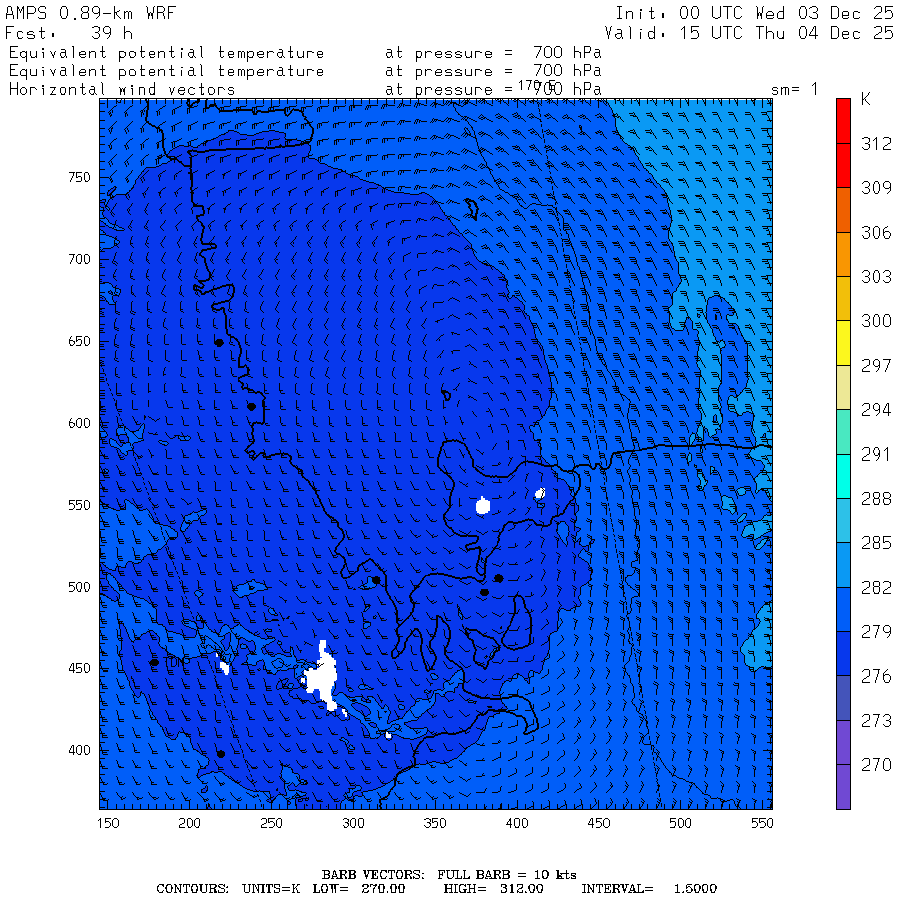Image resolution: width=900 pixels, height=900 pixels.
Task: Click colorbar value label 285
Action: (876, 542)
